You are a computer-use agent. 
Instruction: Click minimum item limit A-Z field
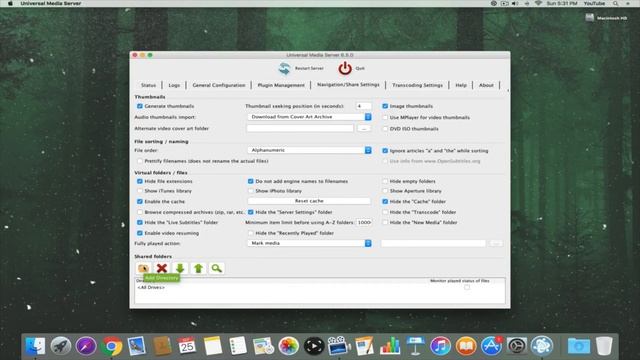[x=364, y=222]
